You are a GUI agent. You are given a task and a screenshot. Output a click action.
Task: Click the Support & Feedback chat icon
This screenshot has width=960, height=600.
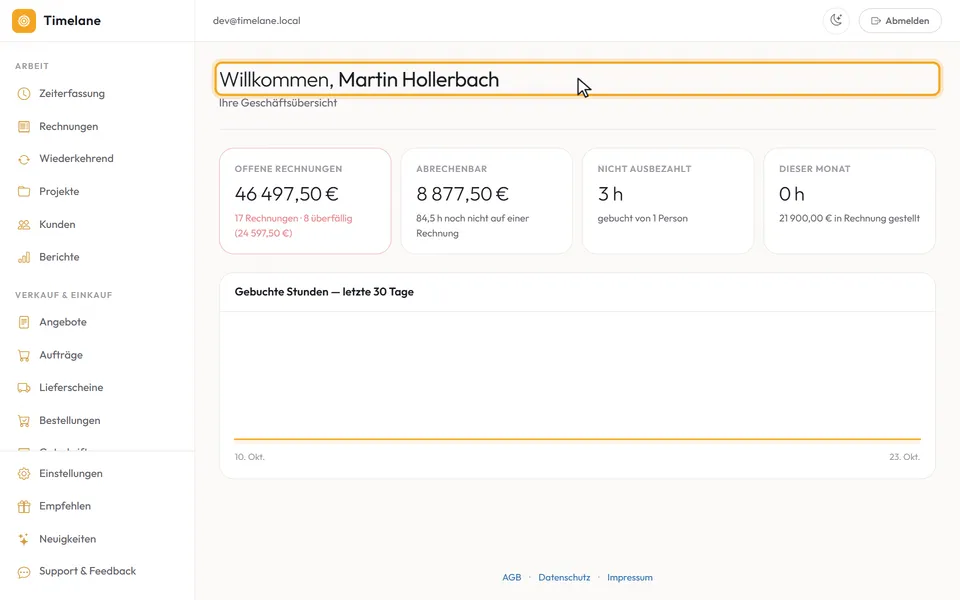[x=24, y=572]
